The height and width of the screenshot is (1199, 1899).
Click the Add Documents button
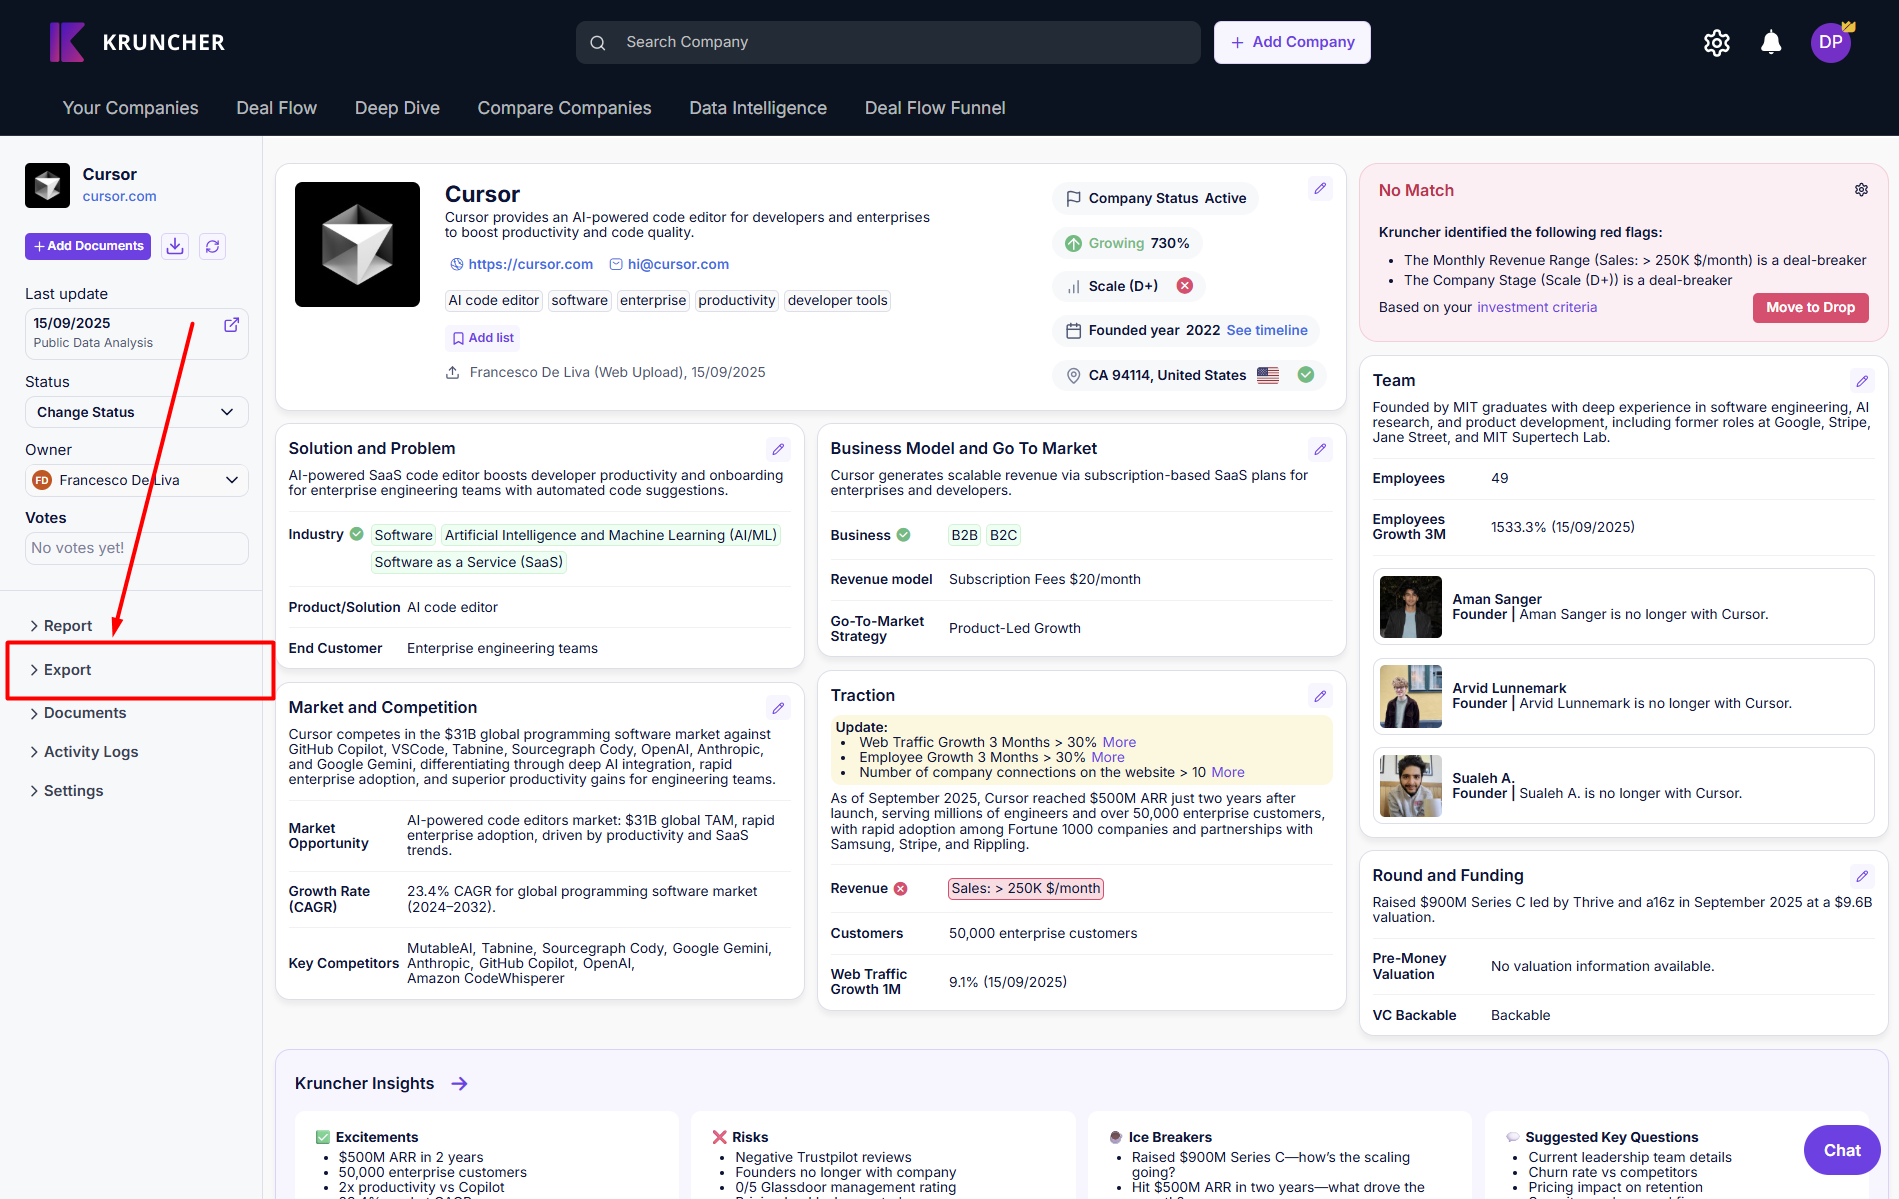88,246
